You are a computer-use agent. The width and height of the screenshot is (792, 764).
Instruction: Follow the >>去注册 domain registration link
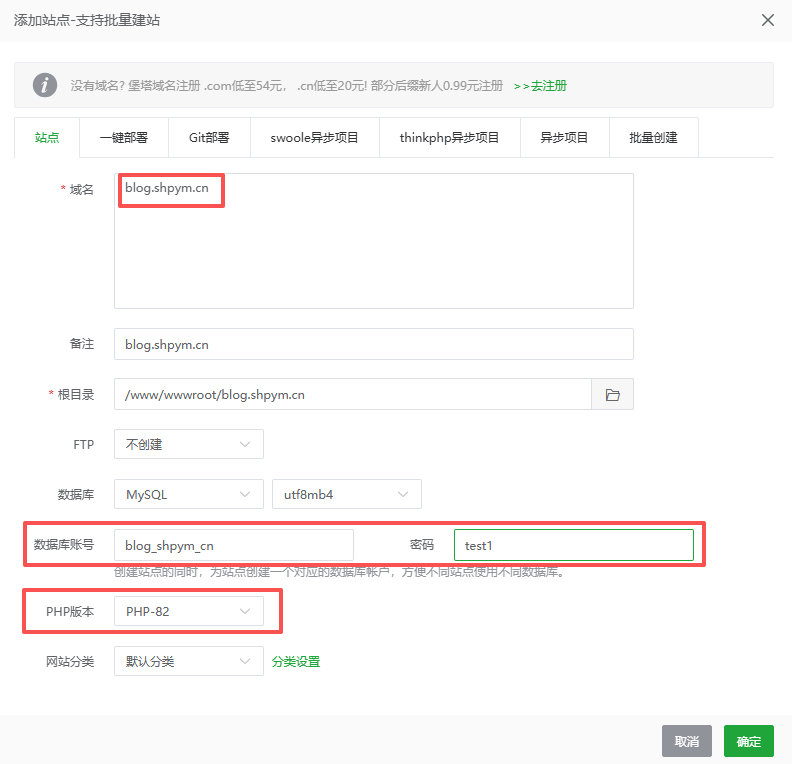pyautogui.click(x=540, y=86)
